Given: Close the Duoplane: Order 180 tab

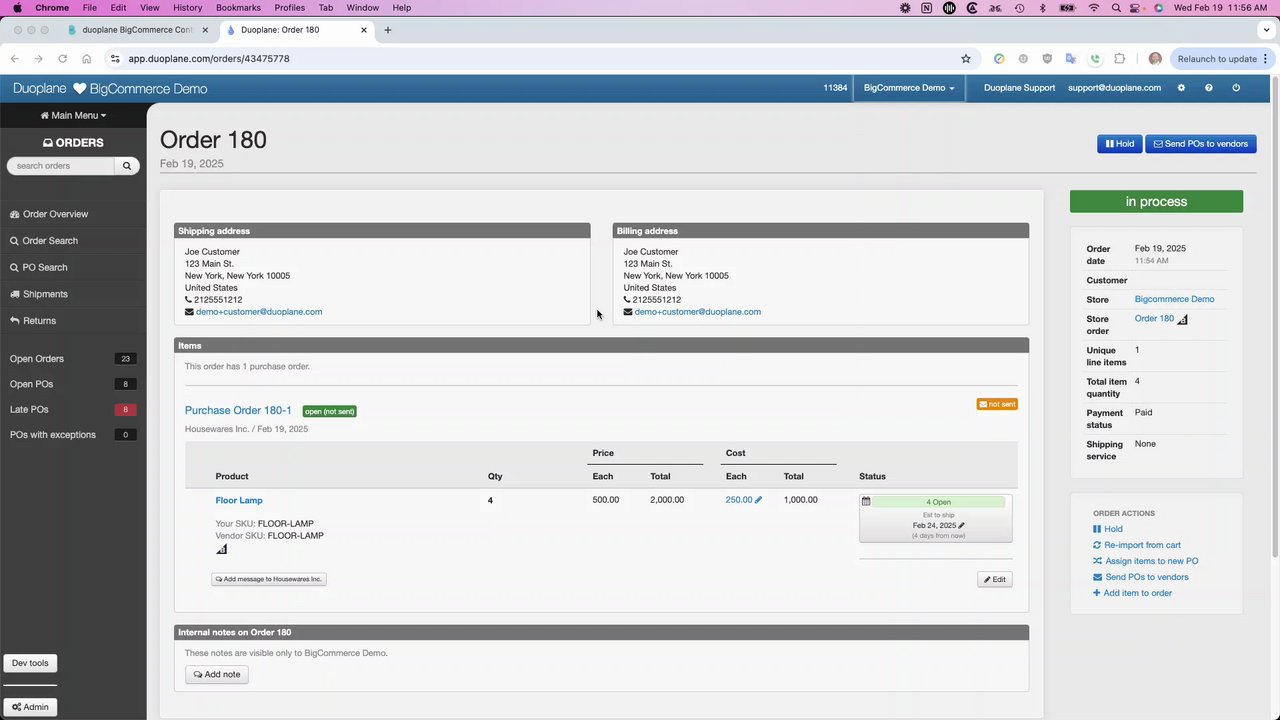Looking at the screenshot, I should (x=364, y=30).
